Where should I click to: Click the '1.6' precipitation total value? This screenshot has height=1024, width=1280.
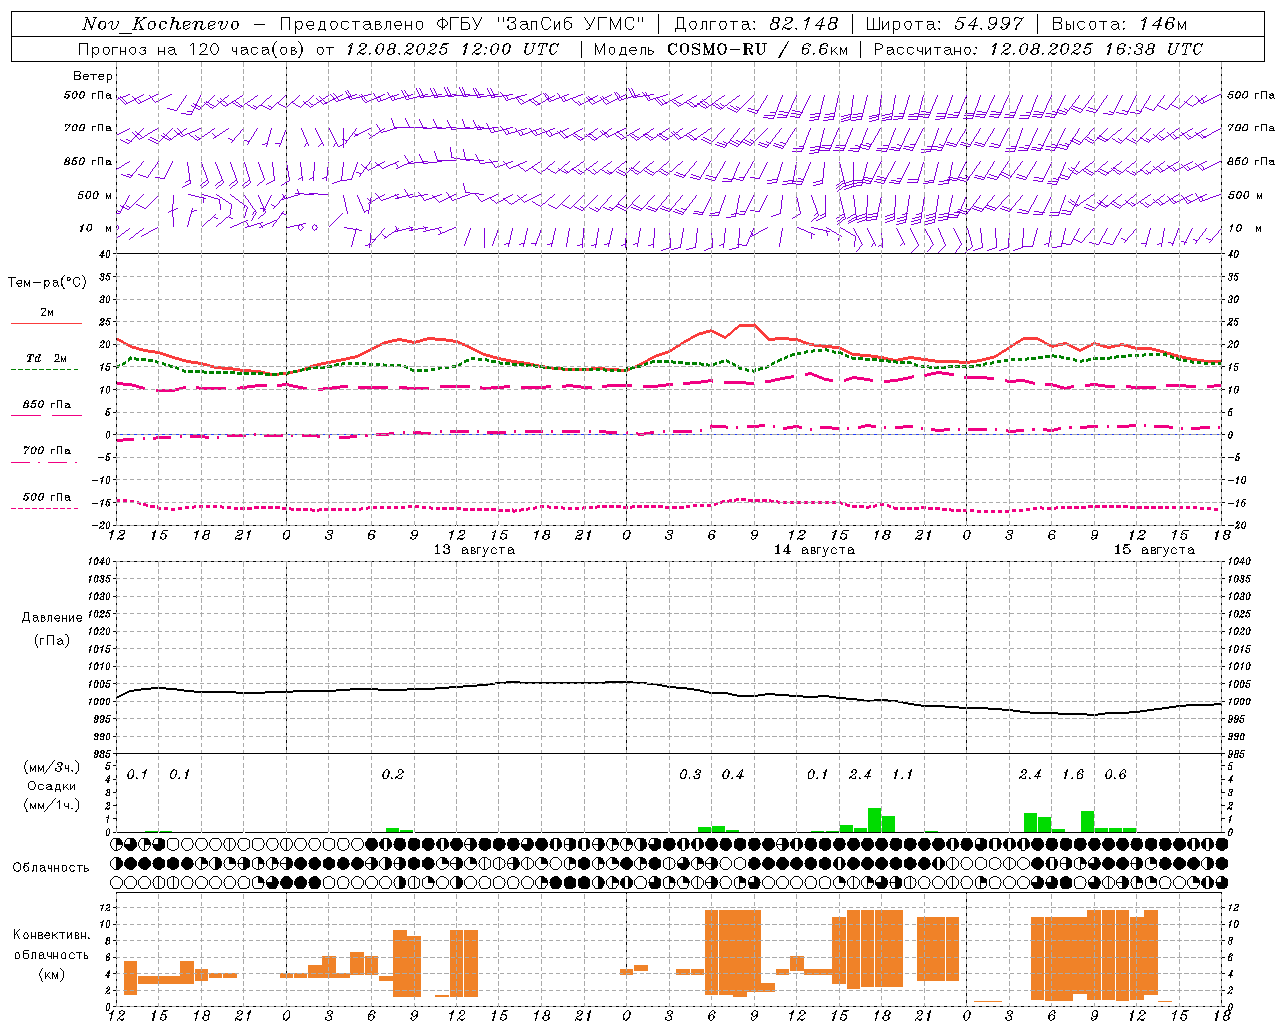(x=1073, y=775)
